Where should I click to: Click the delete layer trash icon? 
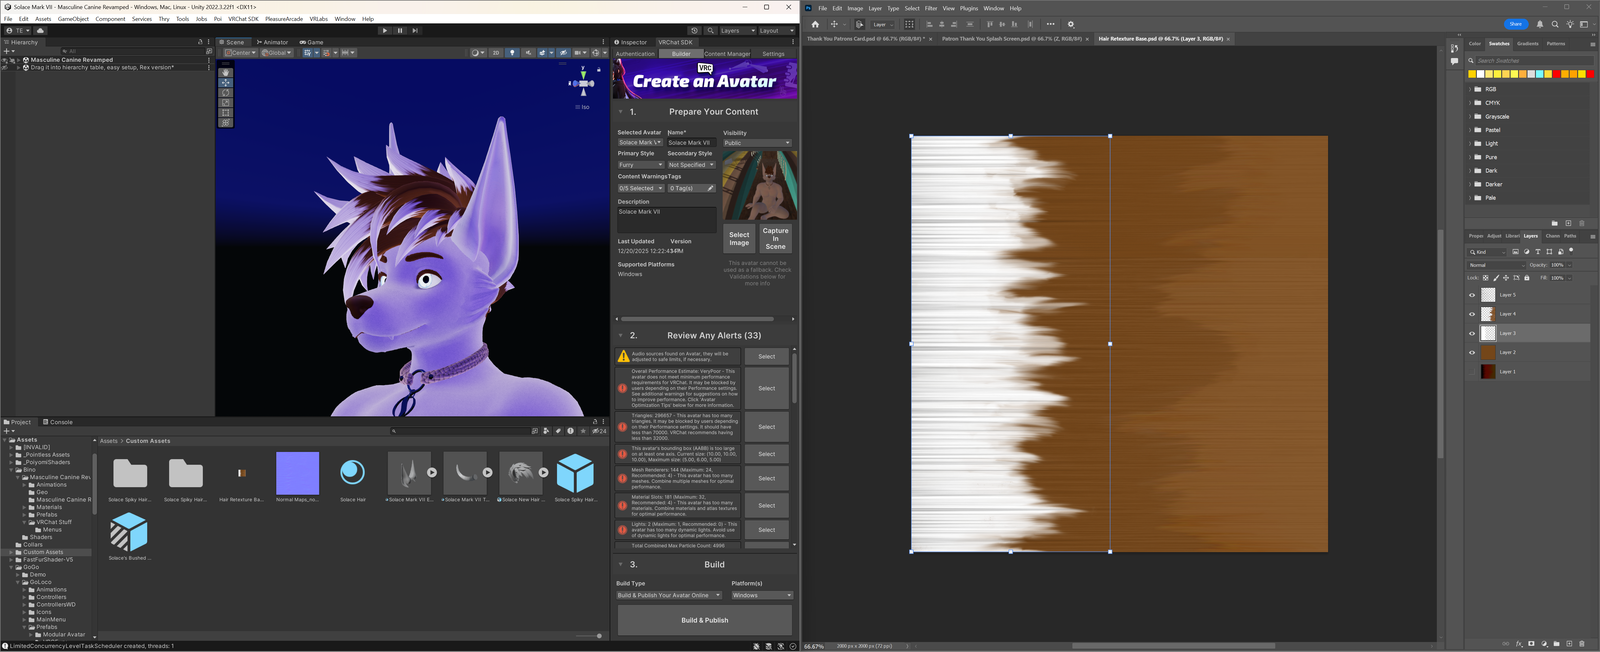tap(1581, 644)
